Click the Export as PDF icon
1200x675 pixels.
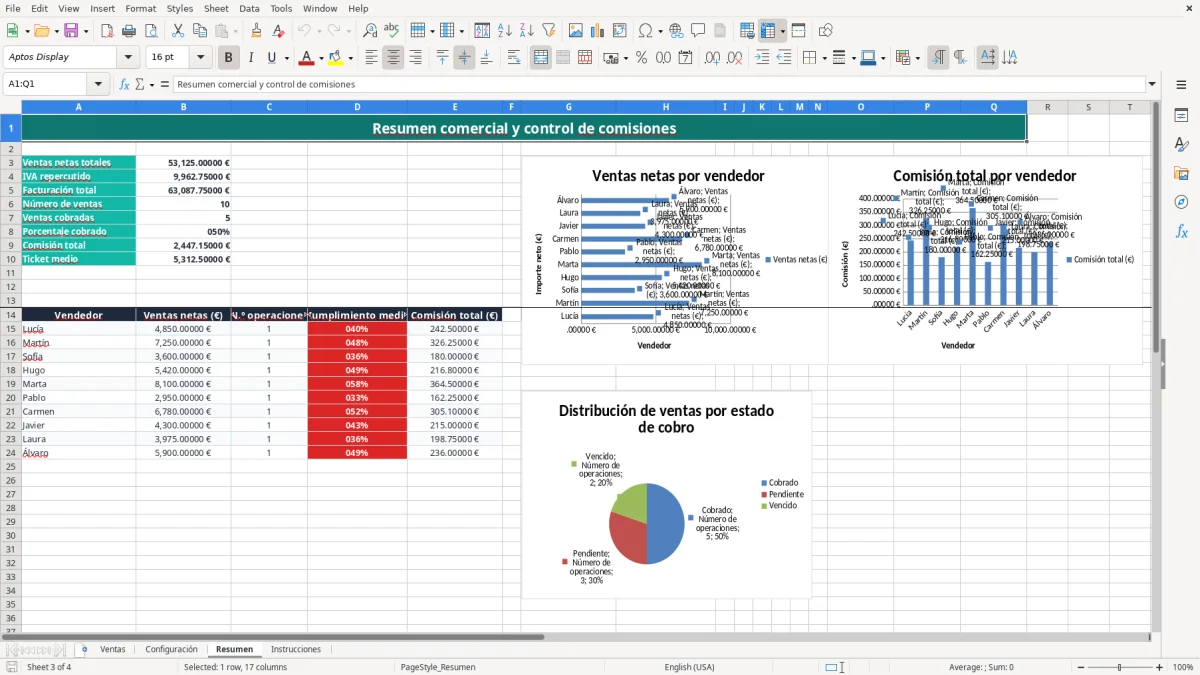coord(107,31)
